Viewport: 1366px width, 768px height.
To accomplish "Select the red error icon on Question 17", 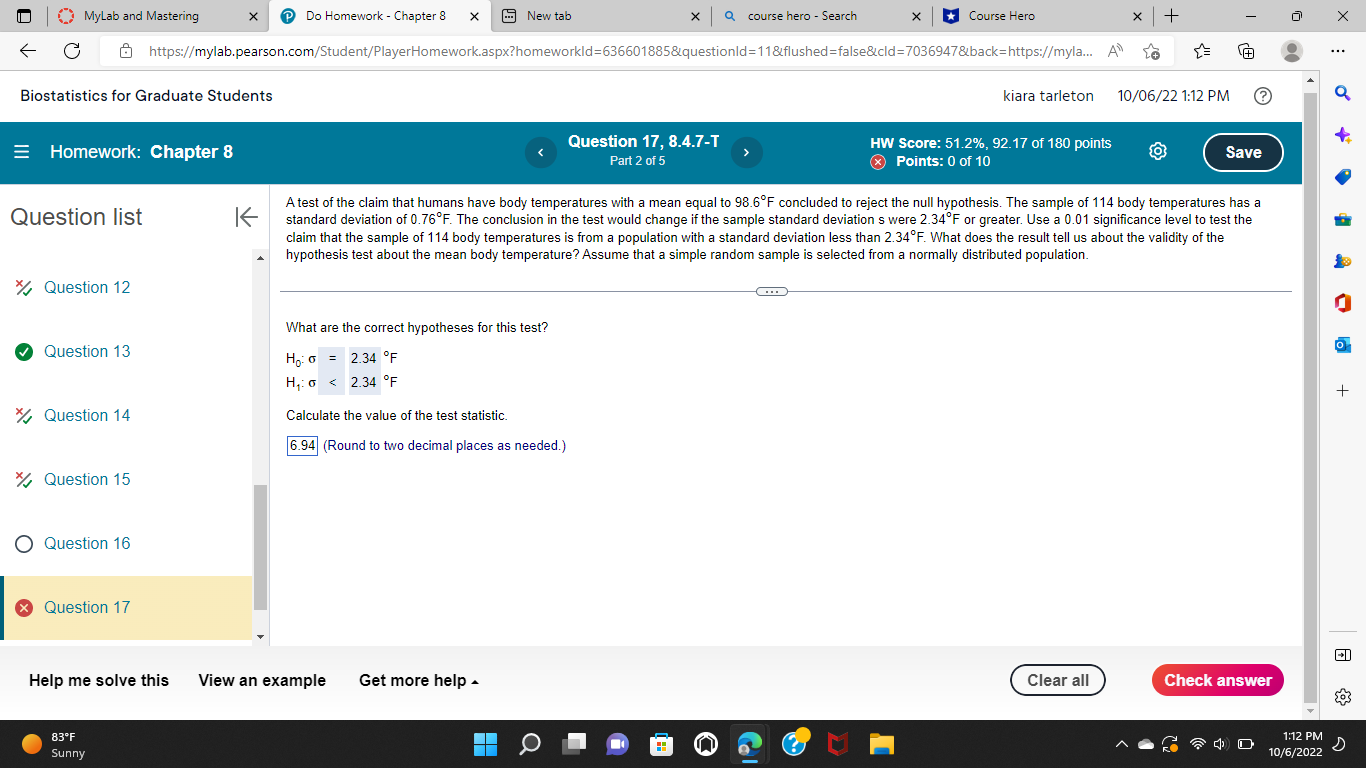I will point(23,607).
